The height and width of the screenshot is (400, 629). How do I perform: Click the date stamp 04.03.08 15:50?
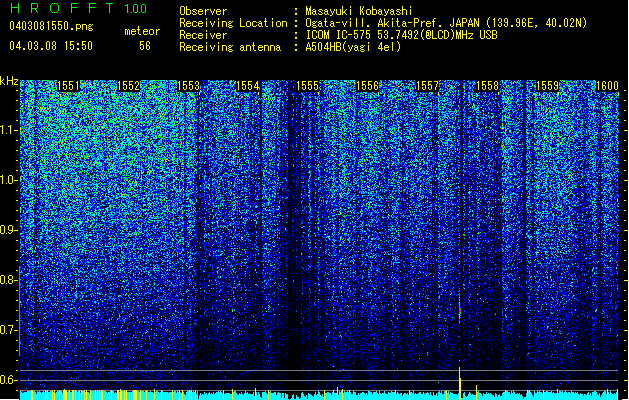click(51, 46)
